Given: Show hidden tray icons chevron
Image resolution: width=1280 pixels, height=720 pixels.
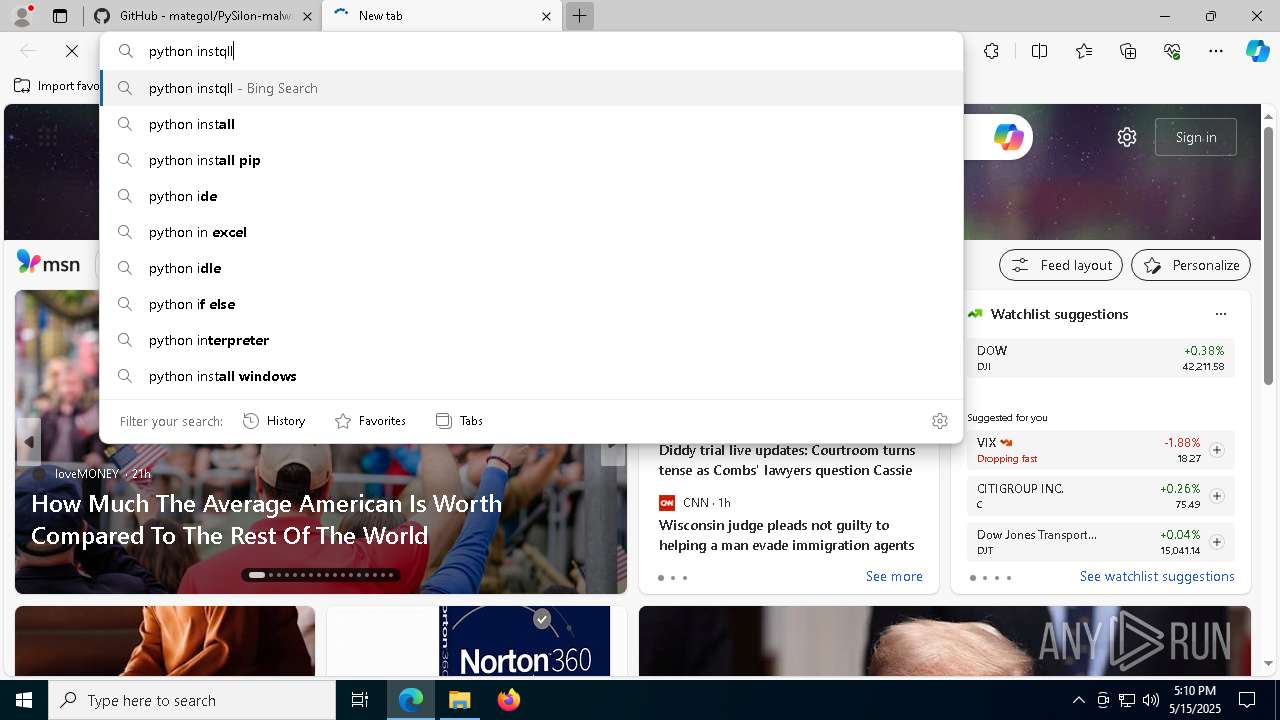Looking at the screenshot, I should [1078, 700].
